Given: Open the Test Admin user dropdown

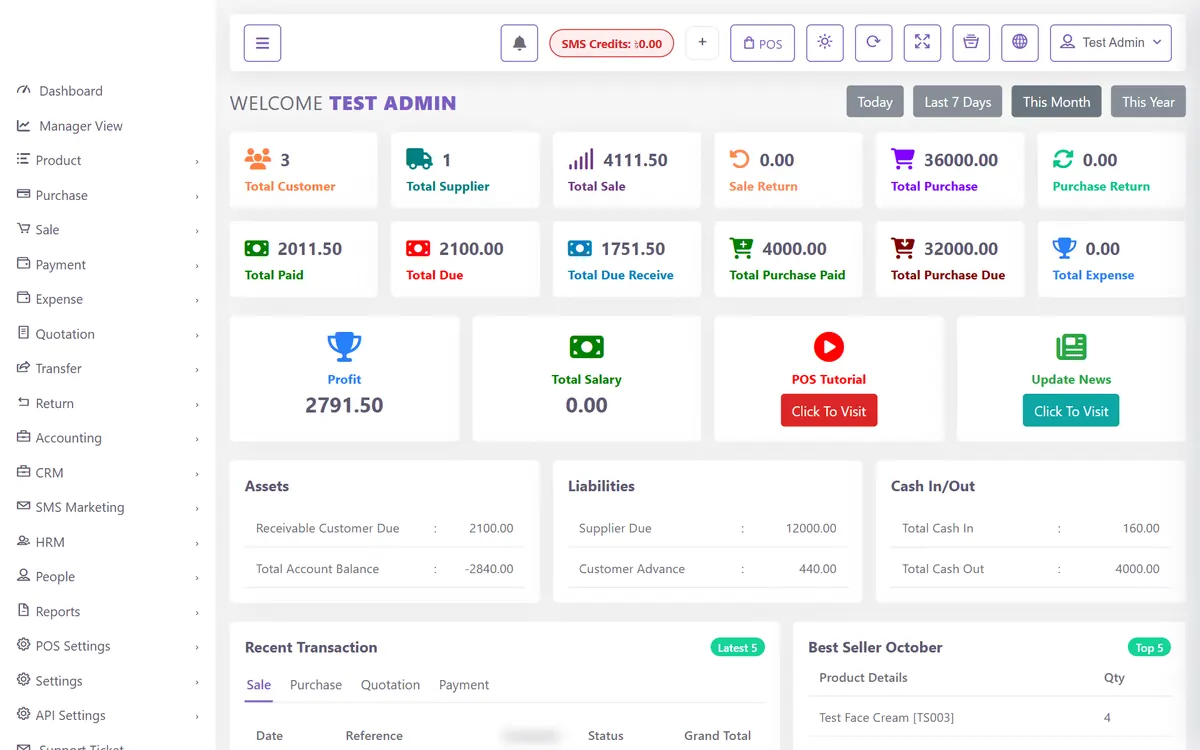Looking at the screenshot, I should [1110, 43].
